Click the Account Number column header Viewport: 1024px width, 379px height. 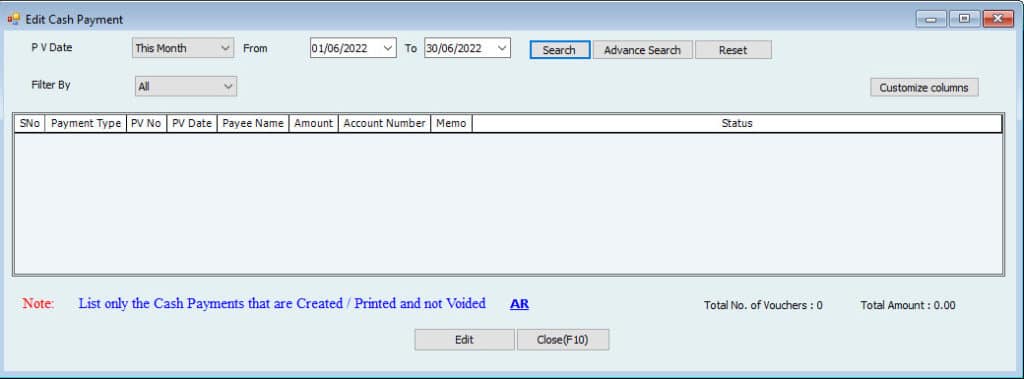pyautogui.click(x=385, y=124)
